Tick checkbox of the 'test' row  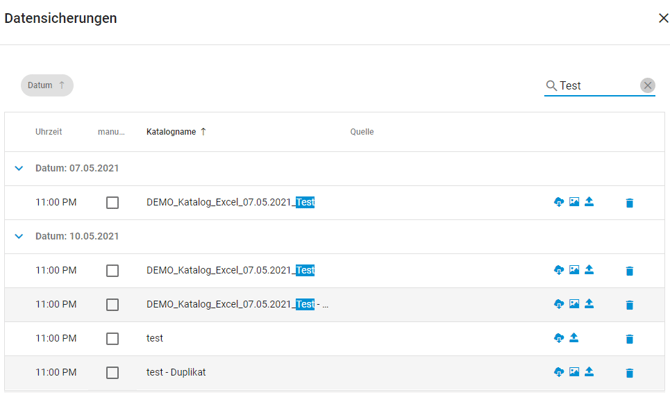(112, 339)
